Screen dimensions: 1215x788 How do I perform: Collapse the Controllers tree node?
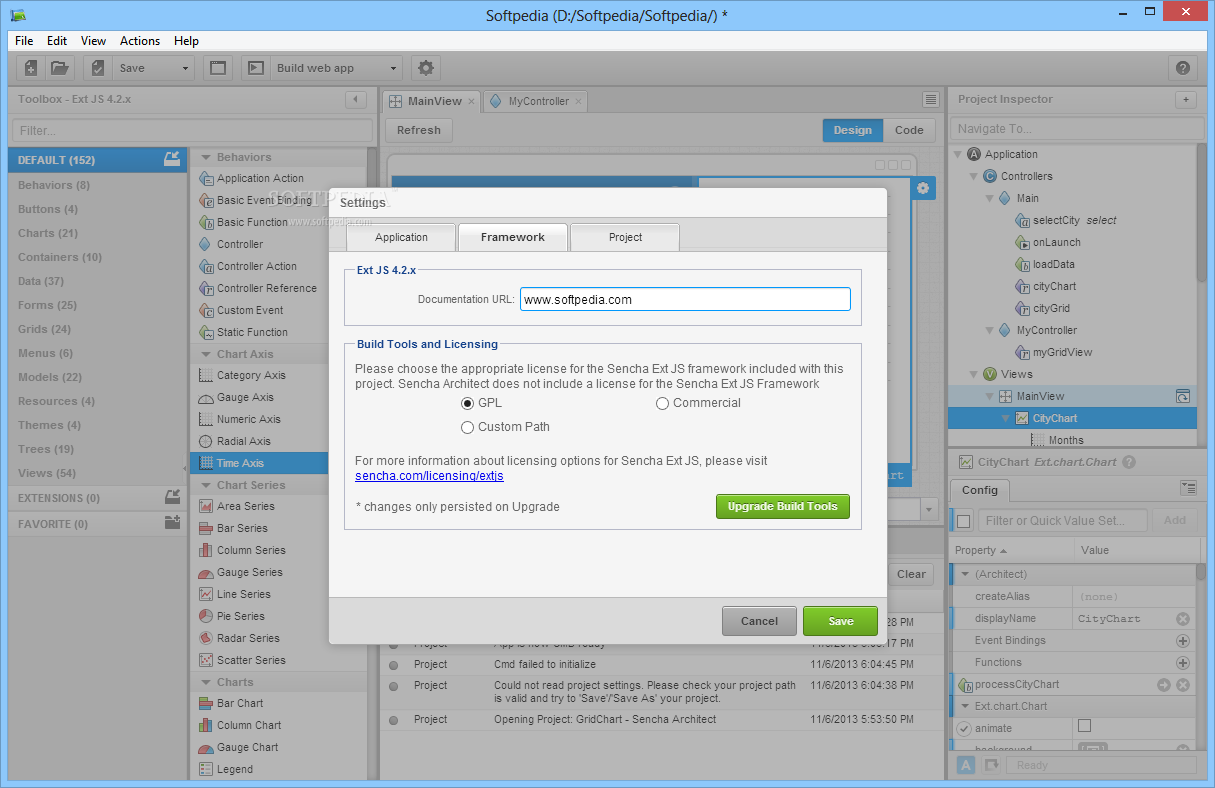coord(973,176)
